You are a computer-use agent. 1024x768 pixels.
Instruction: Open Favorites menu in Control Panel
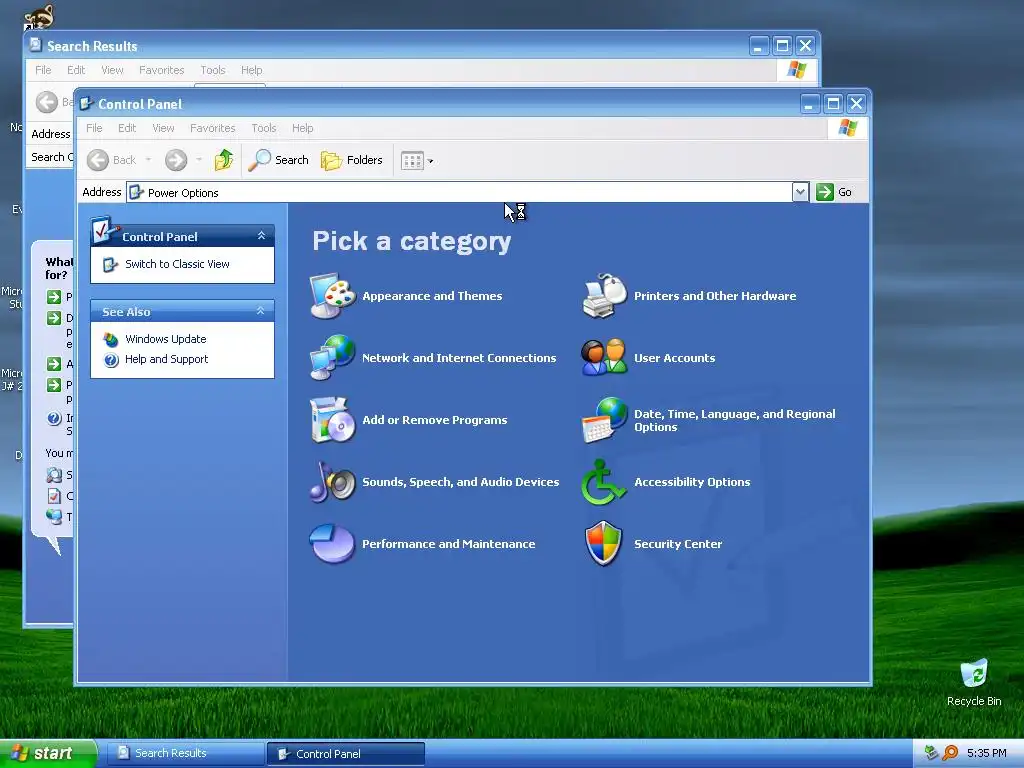tap(212, 128)
